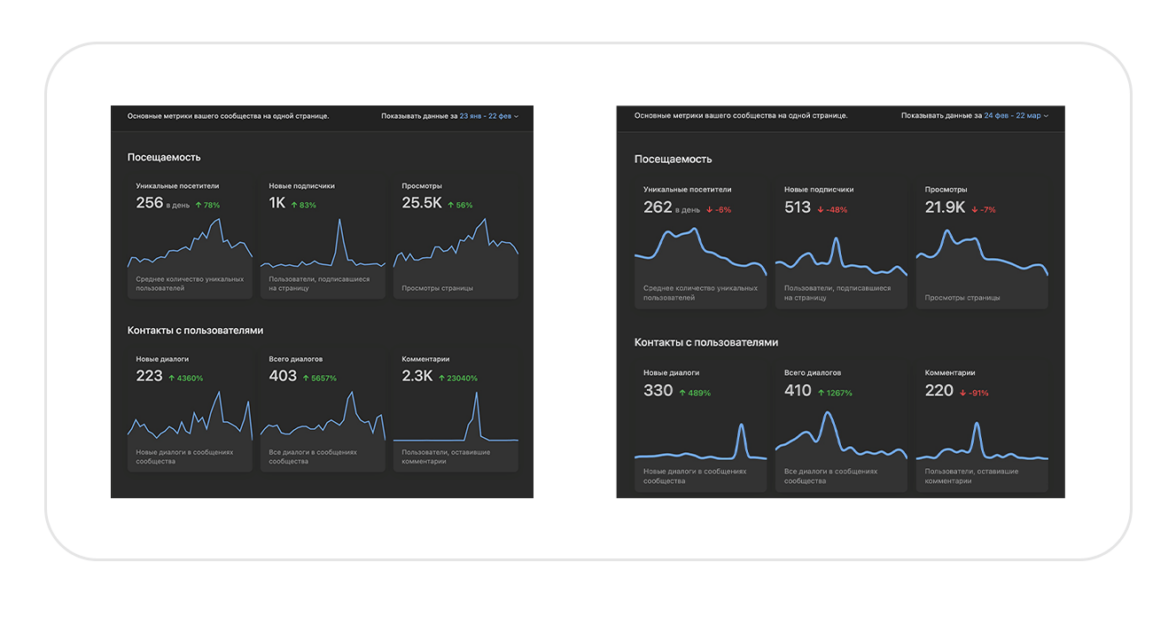Viewport: 1176px width, 617px height.
Task: Open the Новые подписчики card showing 513
Action: (x=841, y=244)
